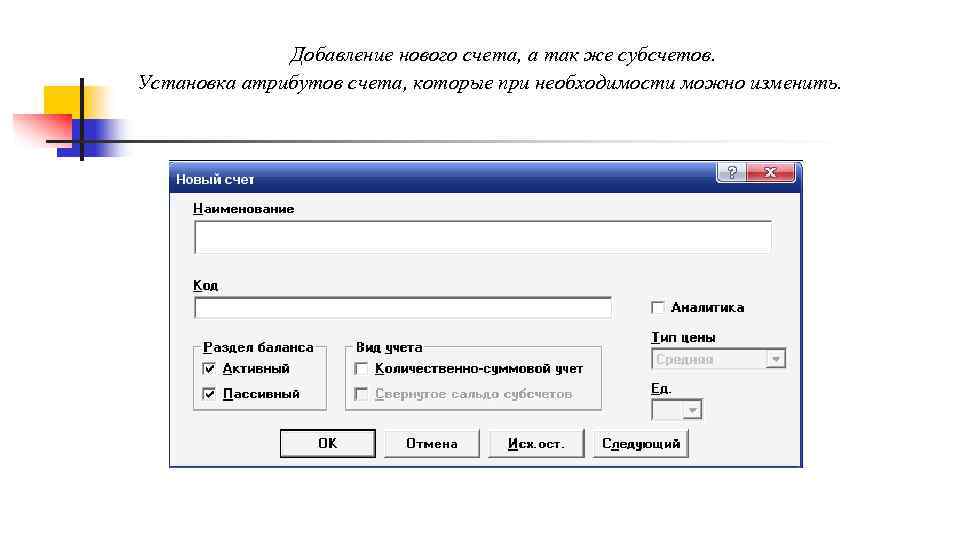960x540 pixels.
Task: Click the Раздел баланса group label
Action: [x=258, y=347]
